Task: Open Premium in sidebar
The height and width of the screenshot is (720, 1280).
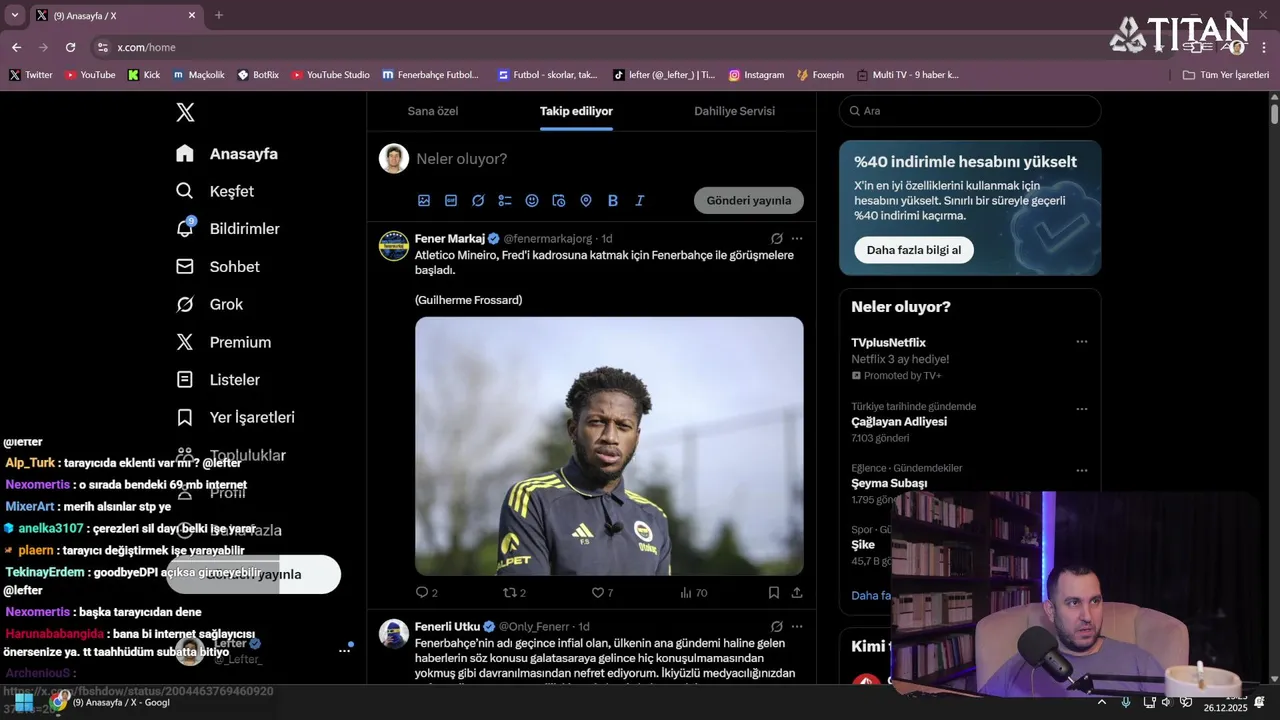Action: point(224,342)
